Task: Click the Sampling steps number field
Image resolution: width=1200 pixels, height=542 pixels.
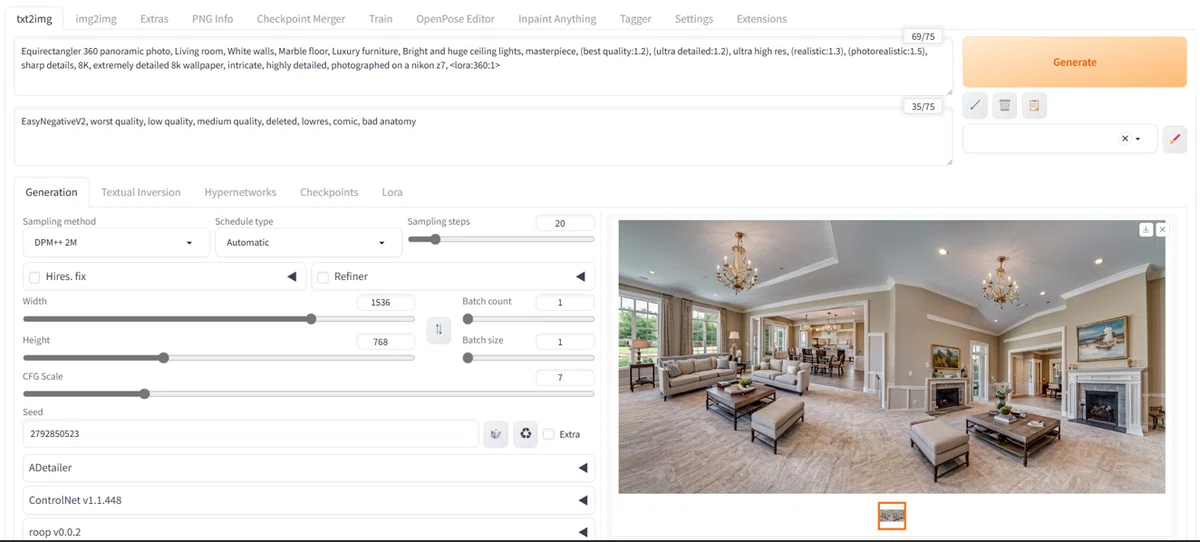Action: tap(565, 223)
